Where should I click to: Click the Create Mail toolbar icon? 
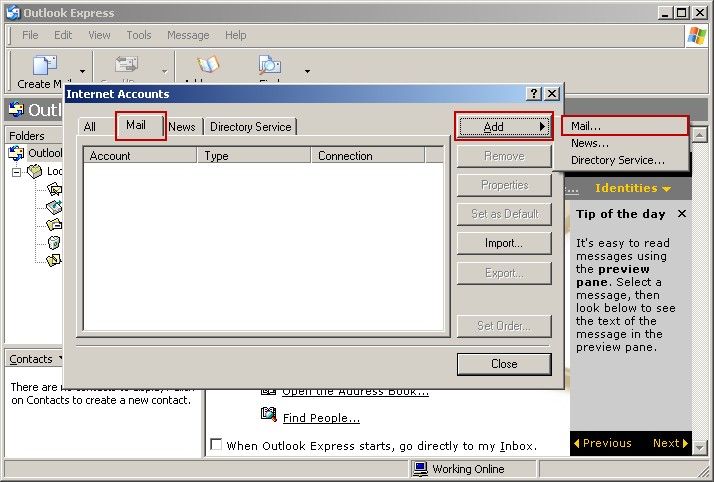click(45, 66)
